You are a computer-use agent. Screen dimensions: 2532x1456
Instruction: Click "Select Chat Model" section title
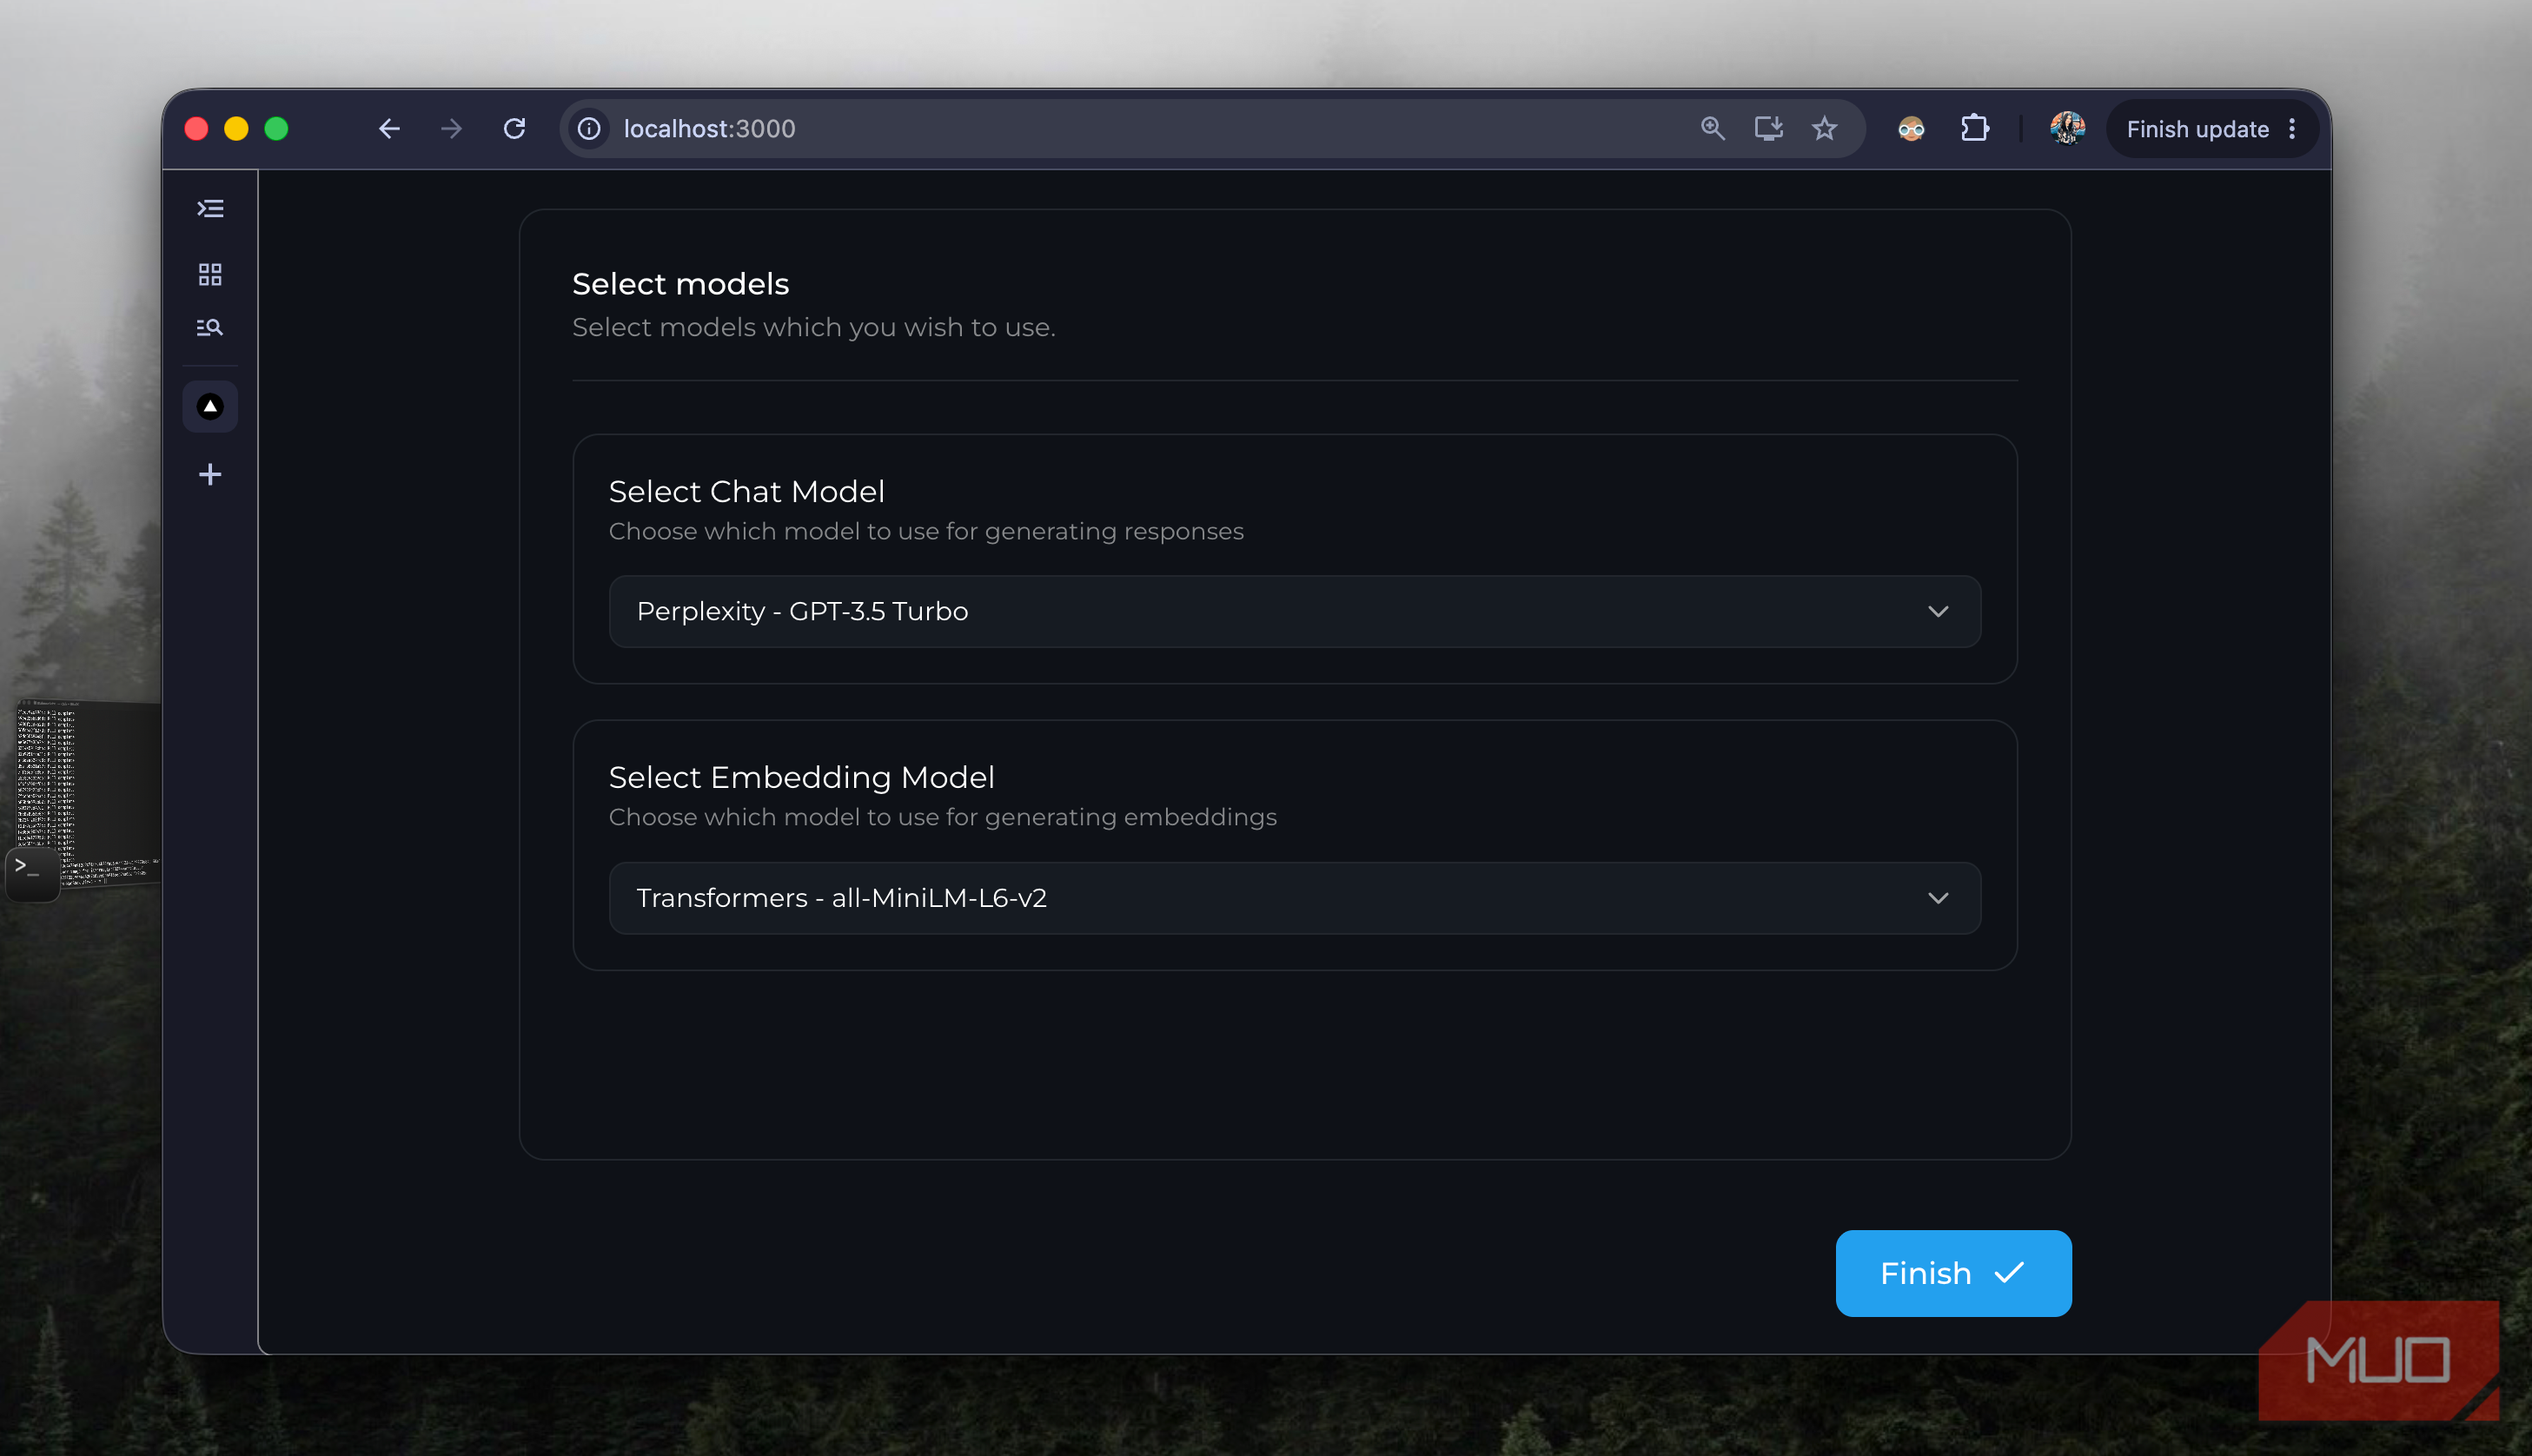click(746, 491)
